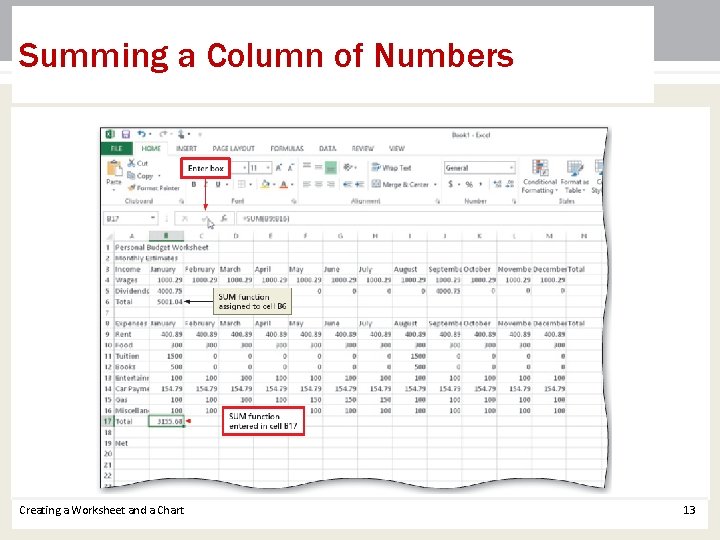The width and height of the screenshot is (720, 540).
Task: Open Format as Table gallery
Action: pos(574,177)
